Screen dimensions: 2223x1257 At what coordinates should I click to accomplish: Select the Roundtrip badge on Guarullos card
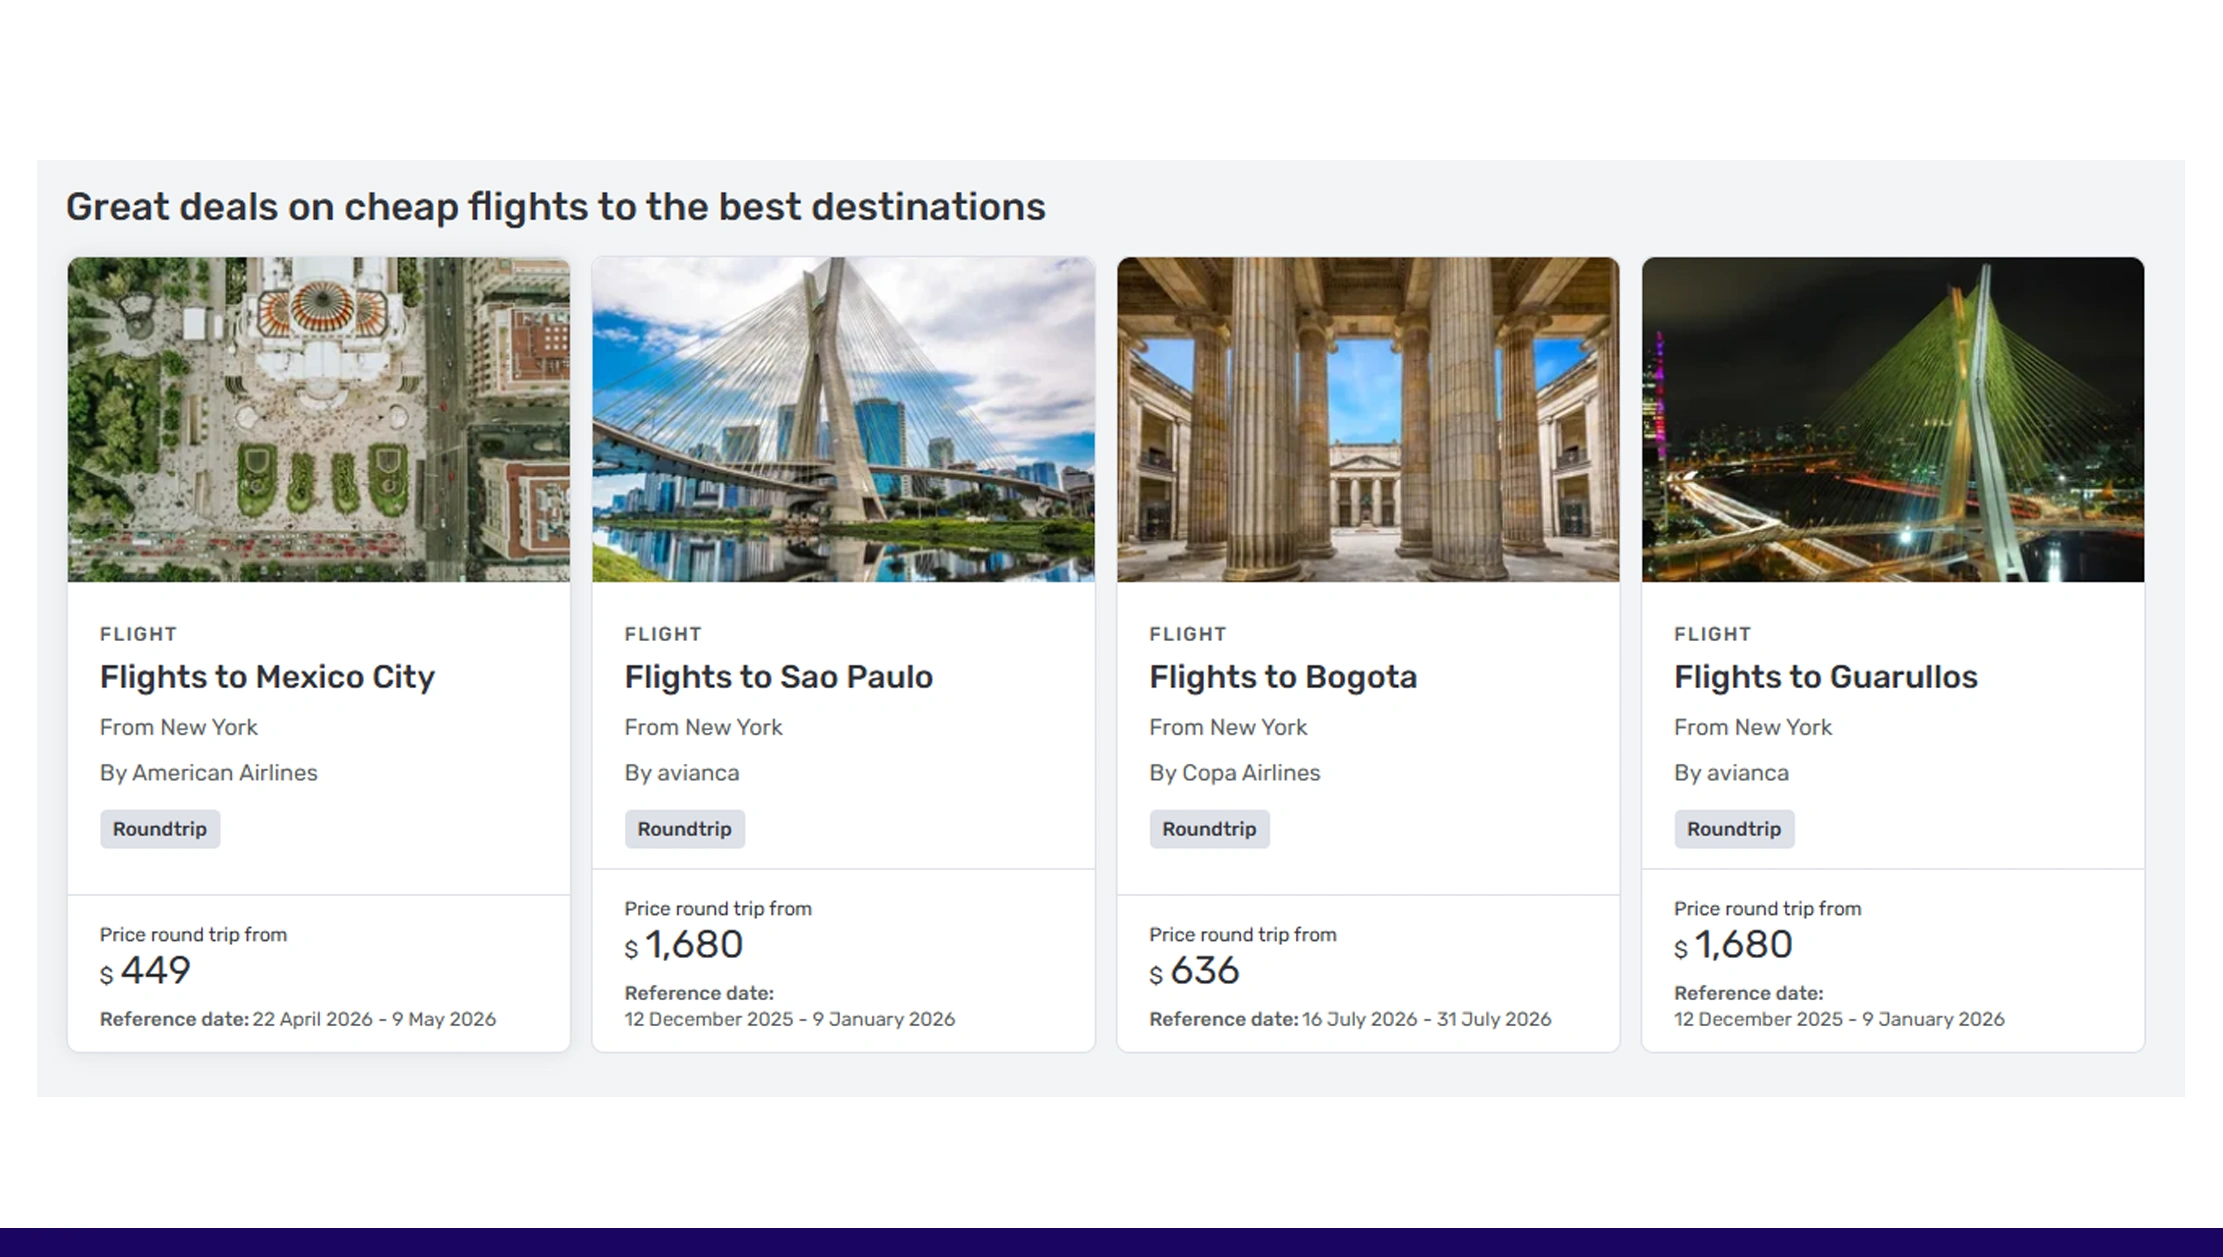click(1733, 828)
